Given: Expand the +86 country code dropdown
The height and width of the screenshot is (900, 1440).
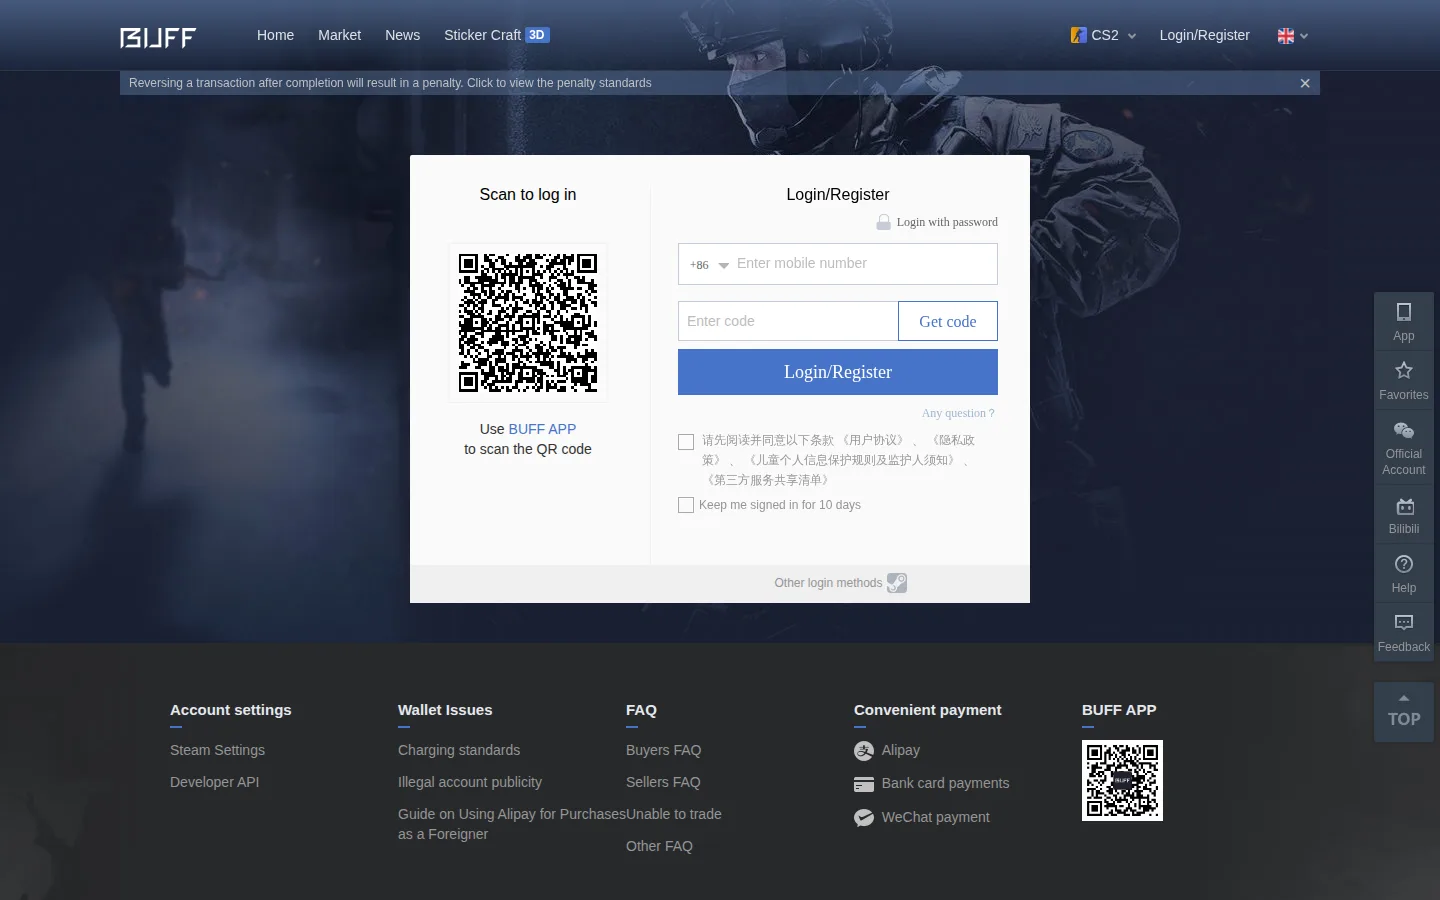Looking at the screenshot, I should pos(709,265).
